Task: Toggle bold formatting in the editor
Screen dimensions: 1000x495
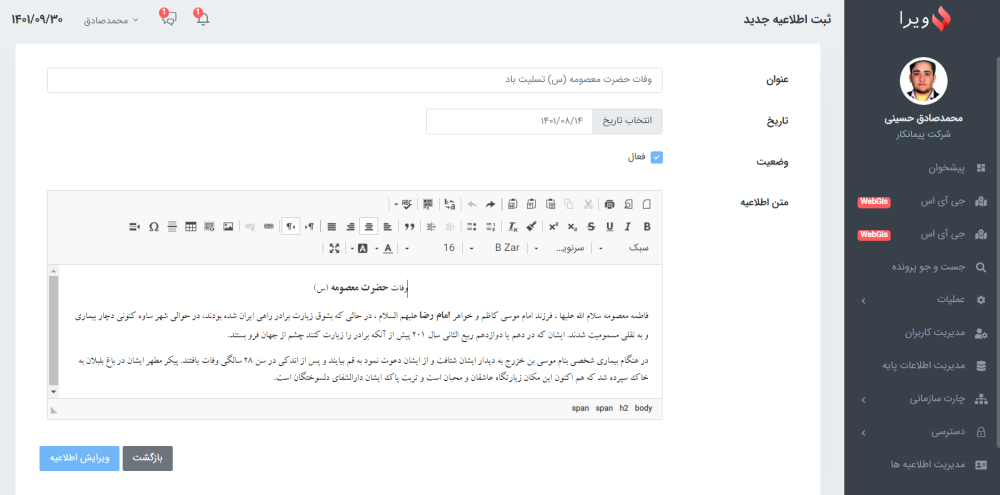Action: click(647, 226)
